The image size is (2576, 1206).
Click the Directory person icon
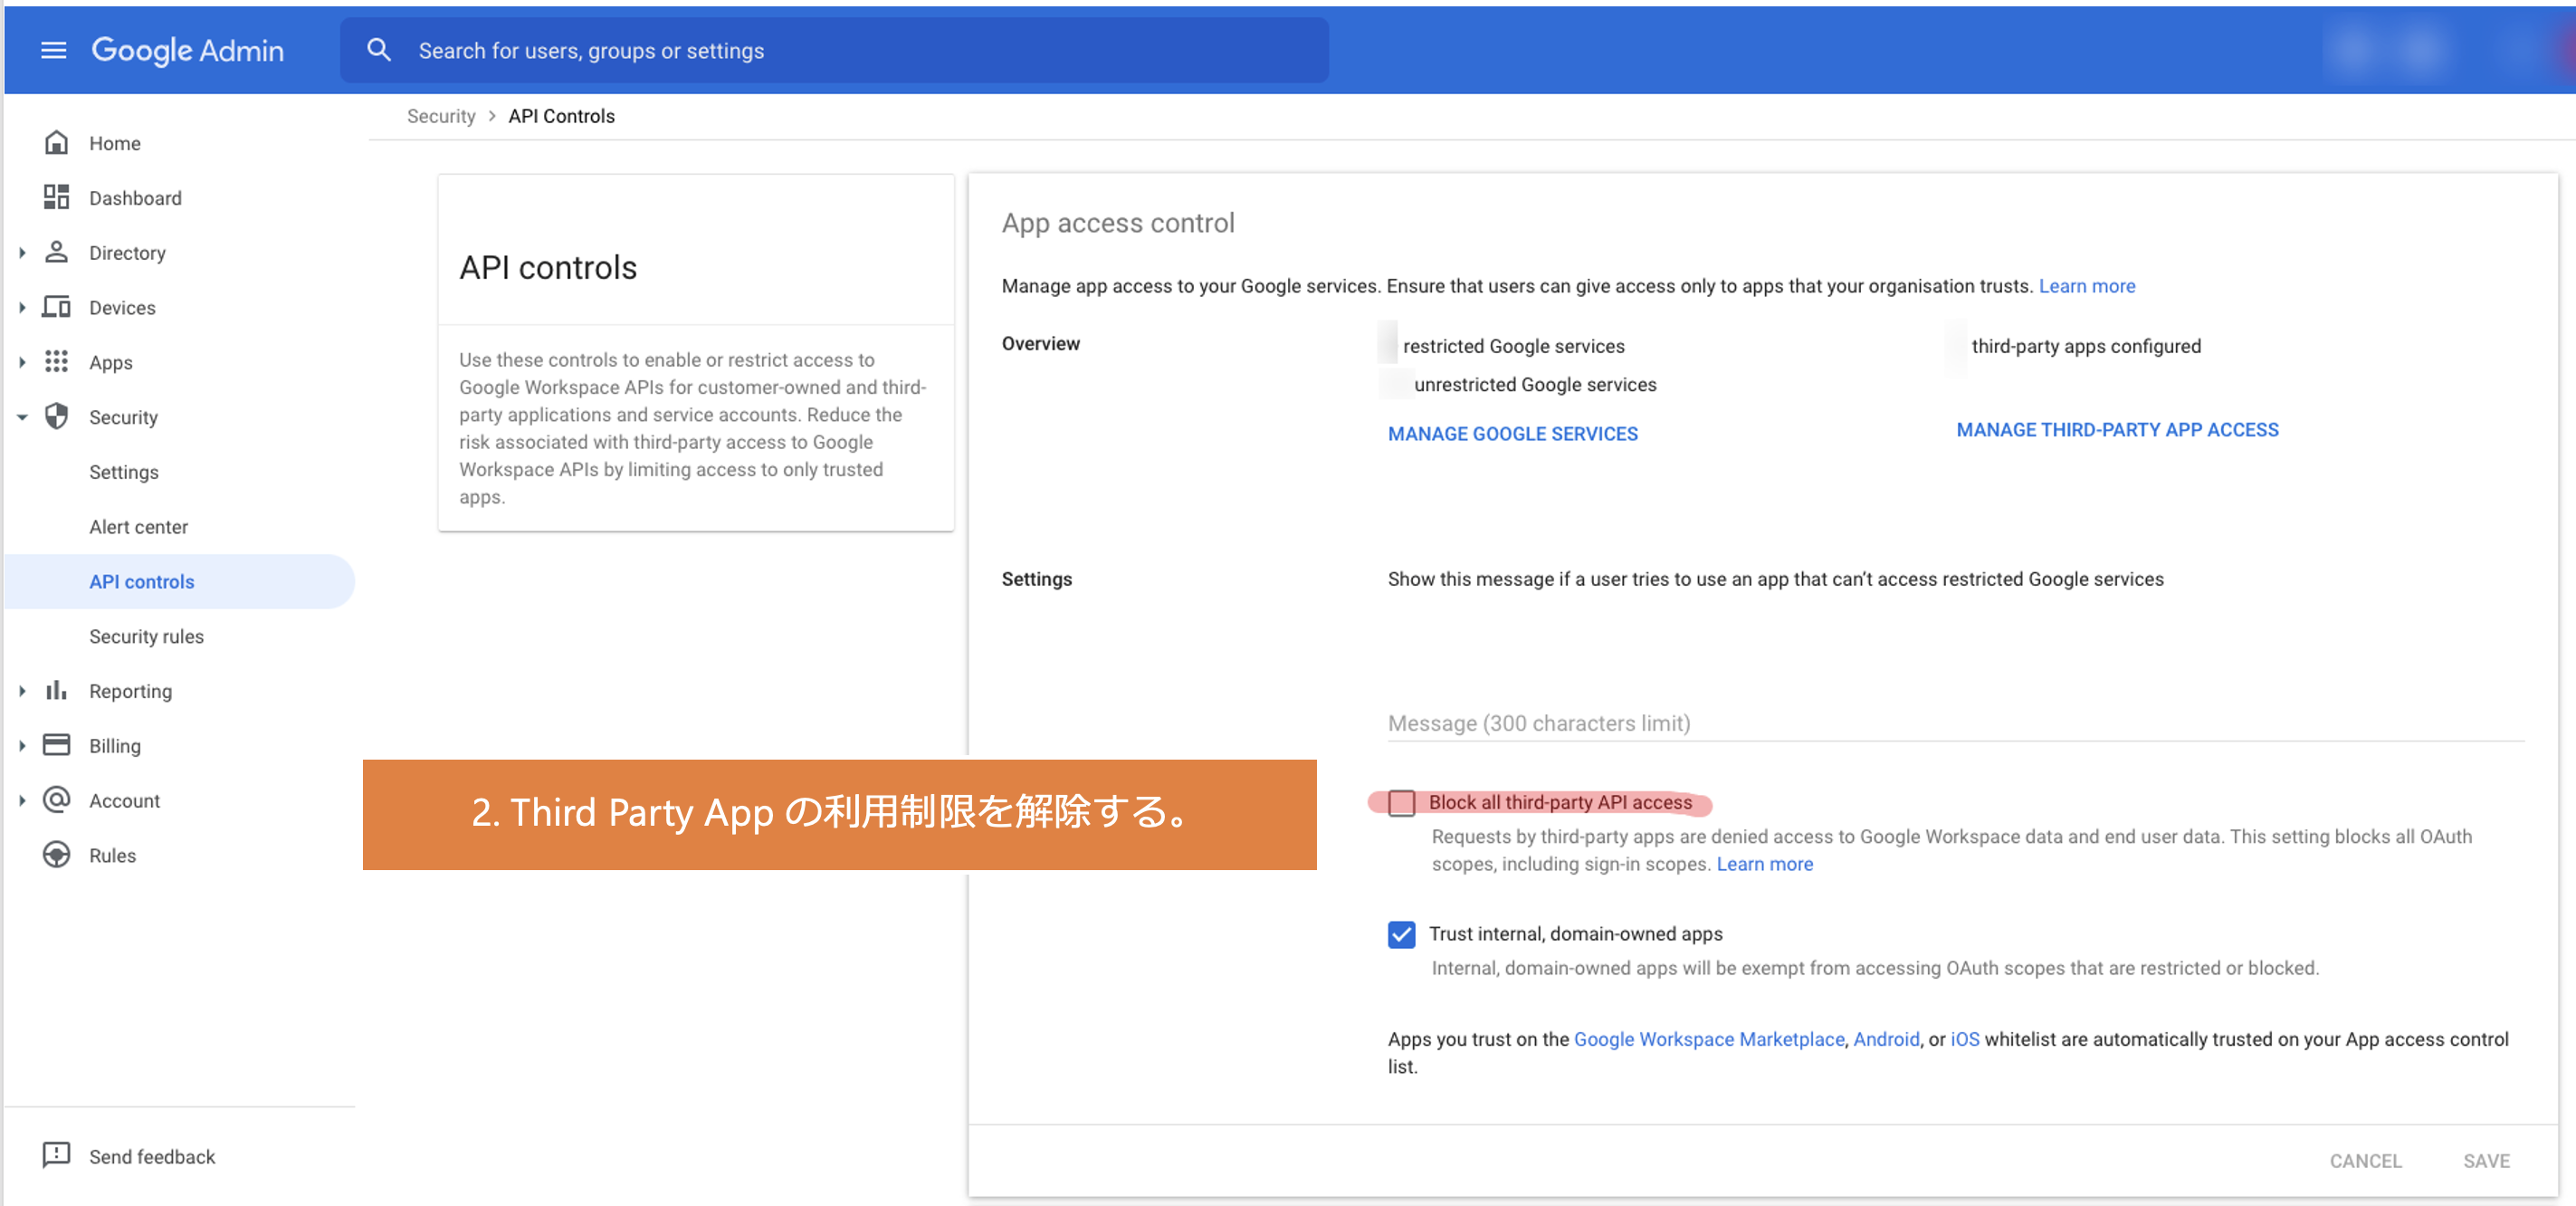pos(56,252)
